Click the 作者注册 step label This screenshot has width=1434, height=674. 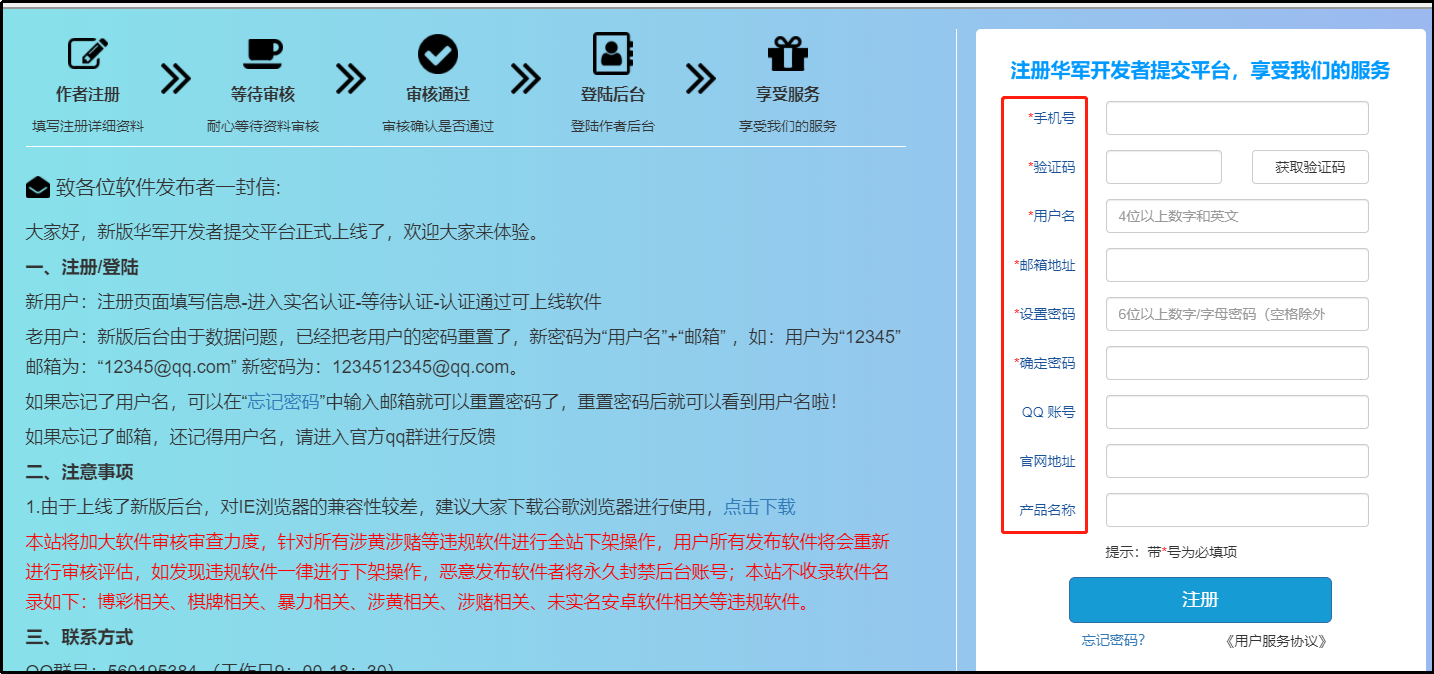click(88, 95)
